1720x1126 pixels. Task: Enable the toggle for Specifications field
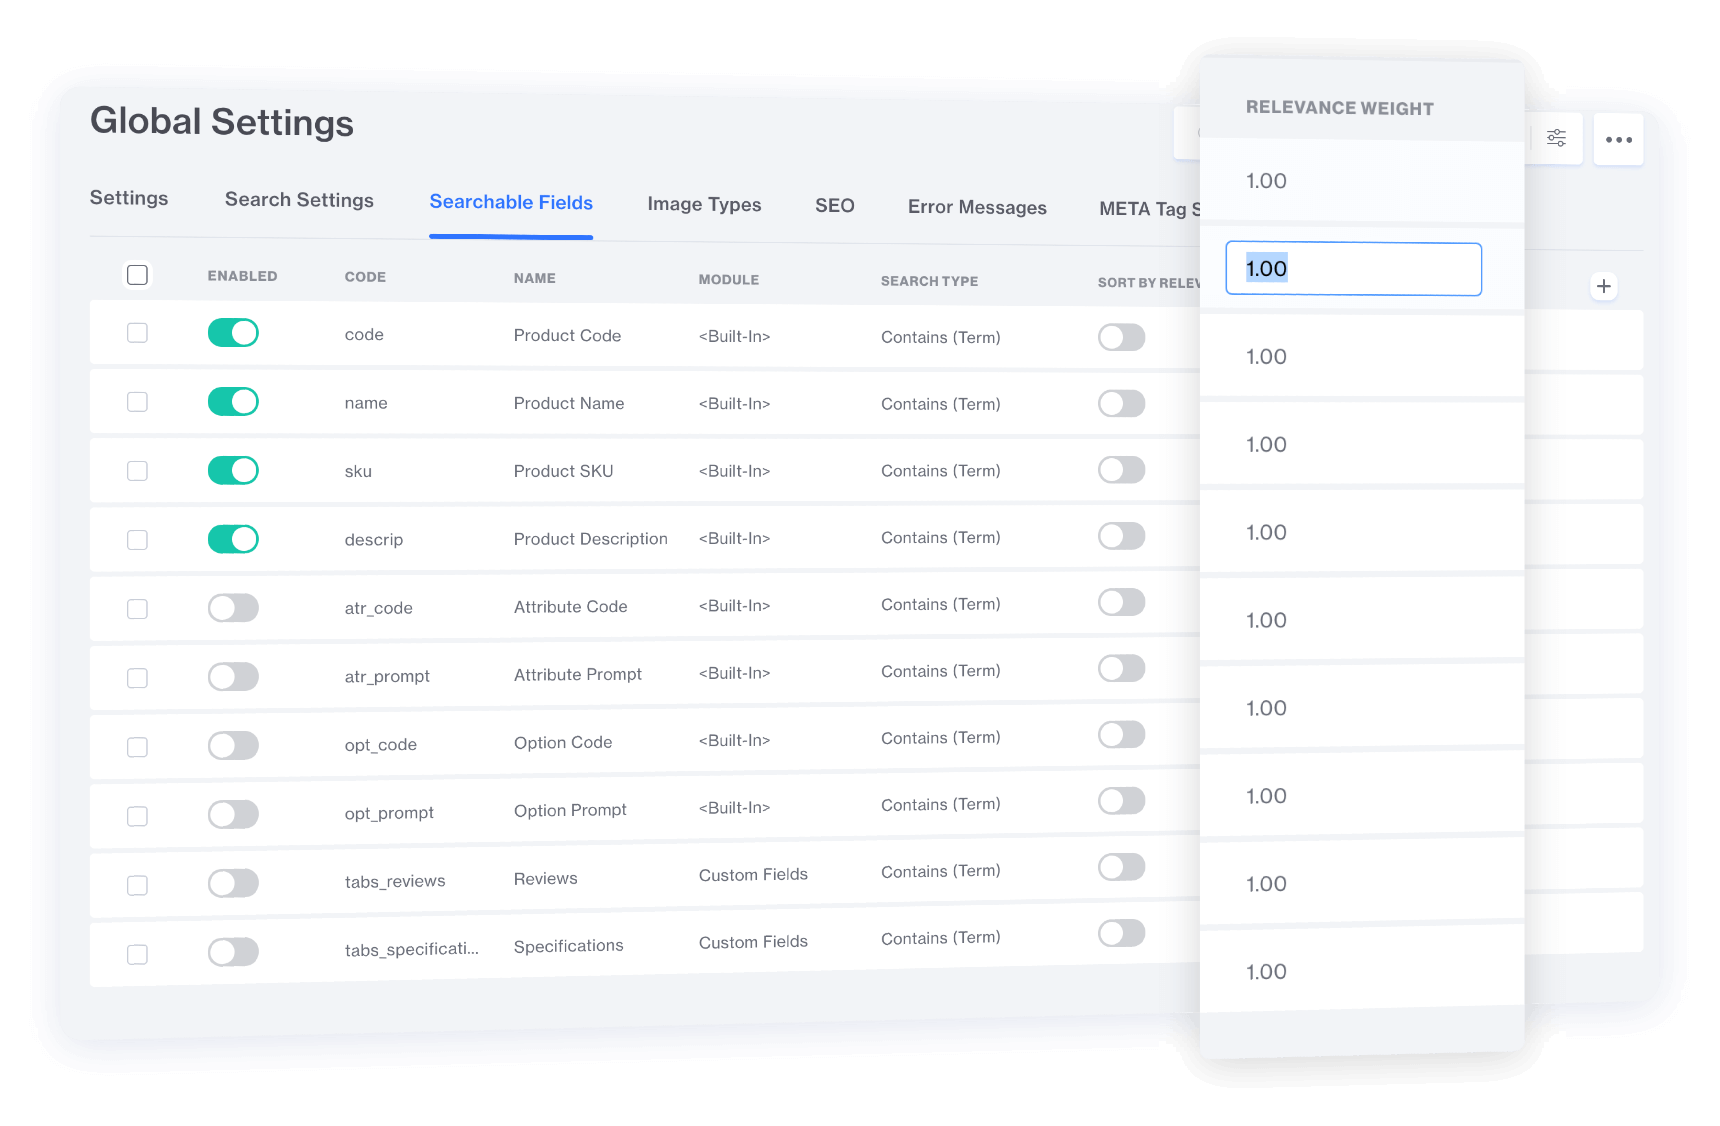coord(233,952)
